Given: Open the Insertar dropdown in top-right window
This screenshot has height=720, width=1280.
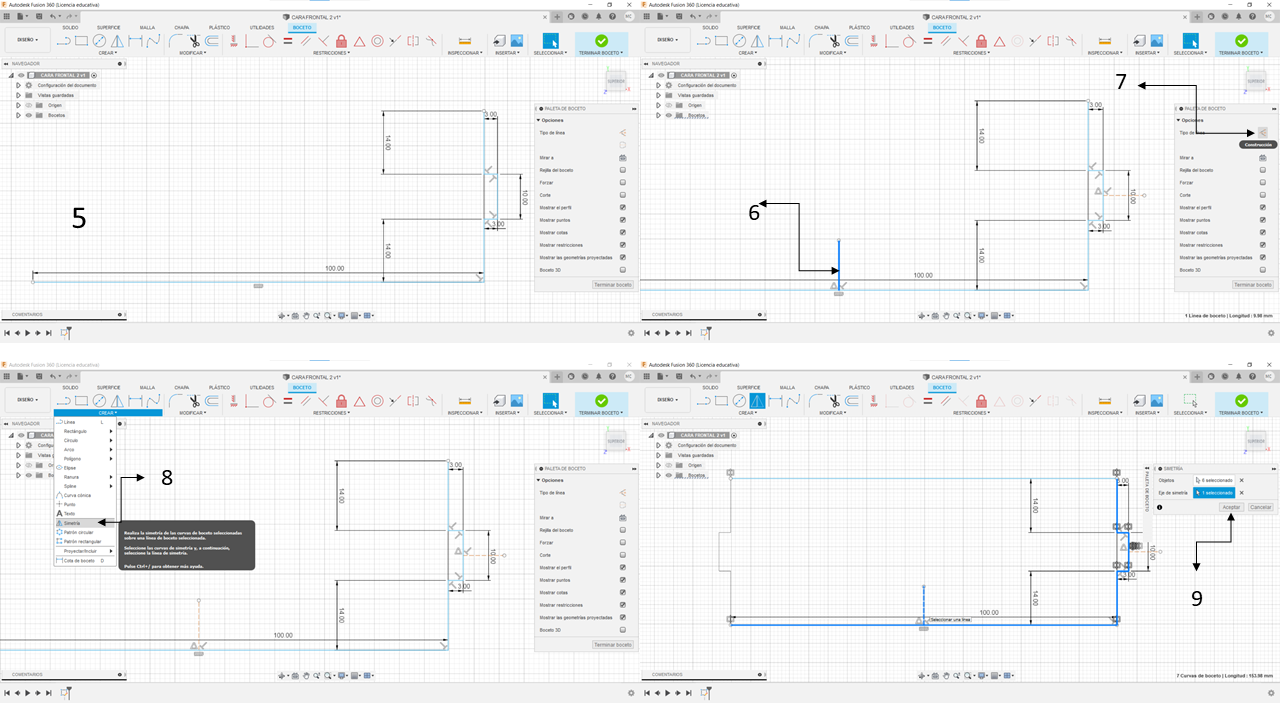Looking at the screenshot, I should pos(1145,53).
